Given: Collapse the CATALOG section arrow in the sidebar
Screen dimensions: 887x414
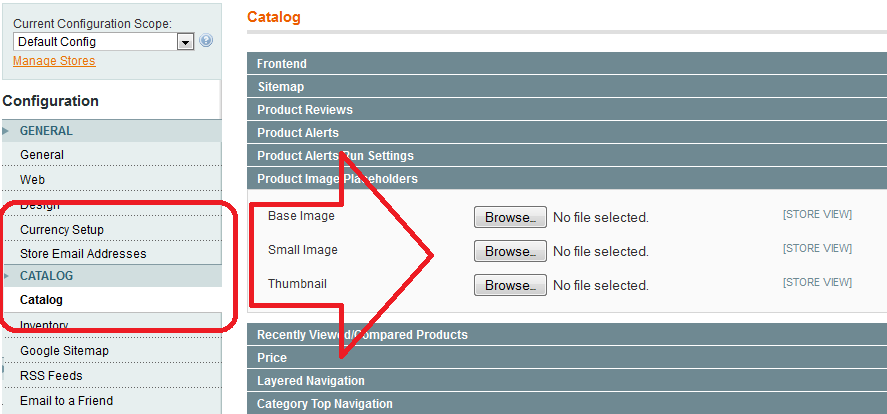Looking at the screenshot, I should point(8,276).
